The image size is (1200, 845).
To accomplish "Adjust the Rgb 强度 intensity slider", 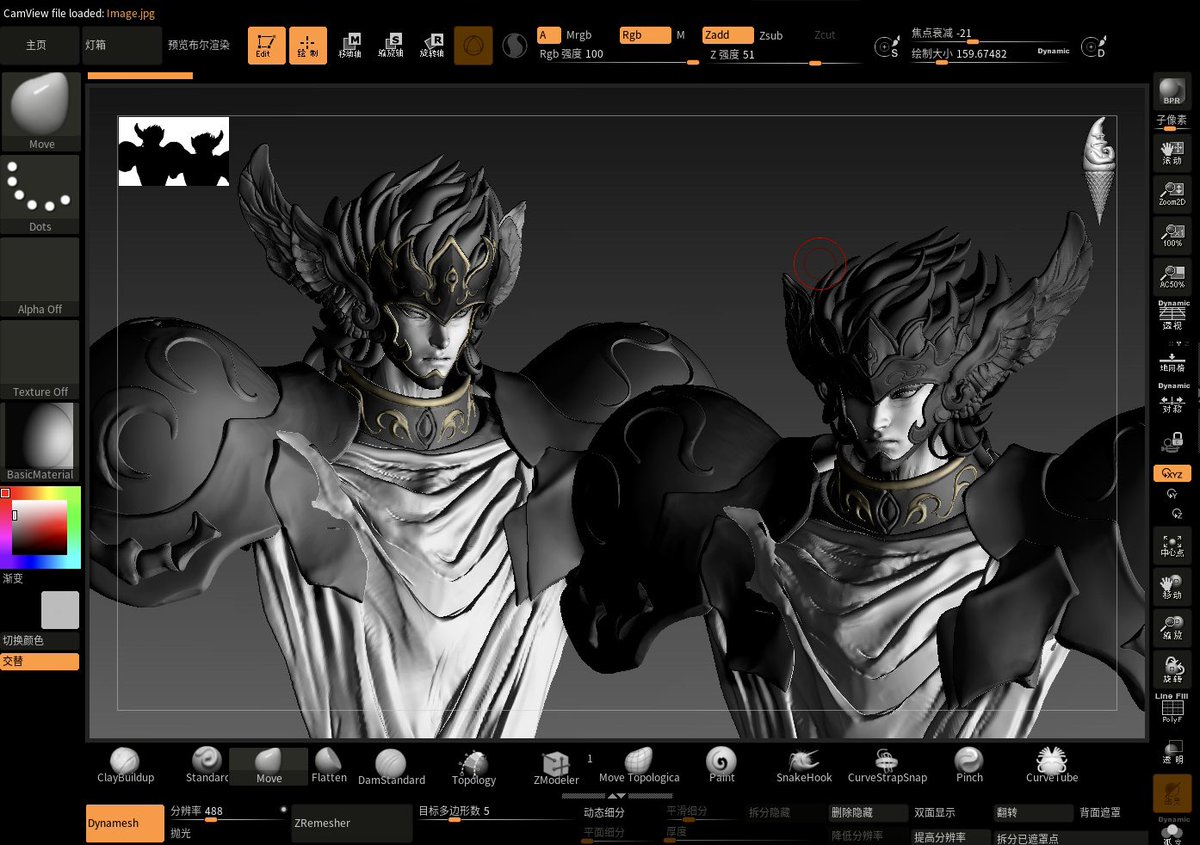I will pyautogui.click(x=618, y=56).
